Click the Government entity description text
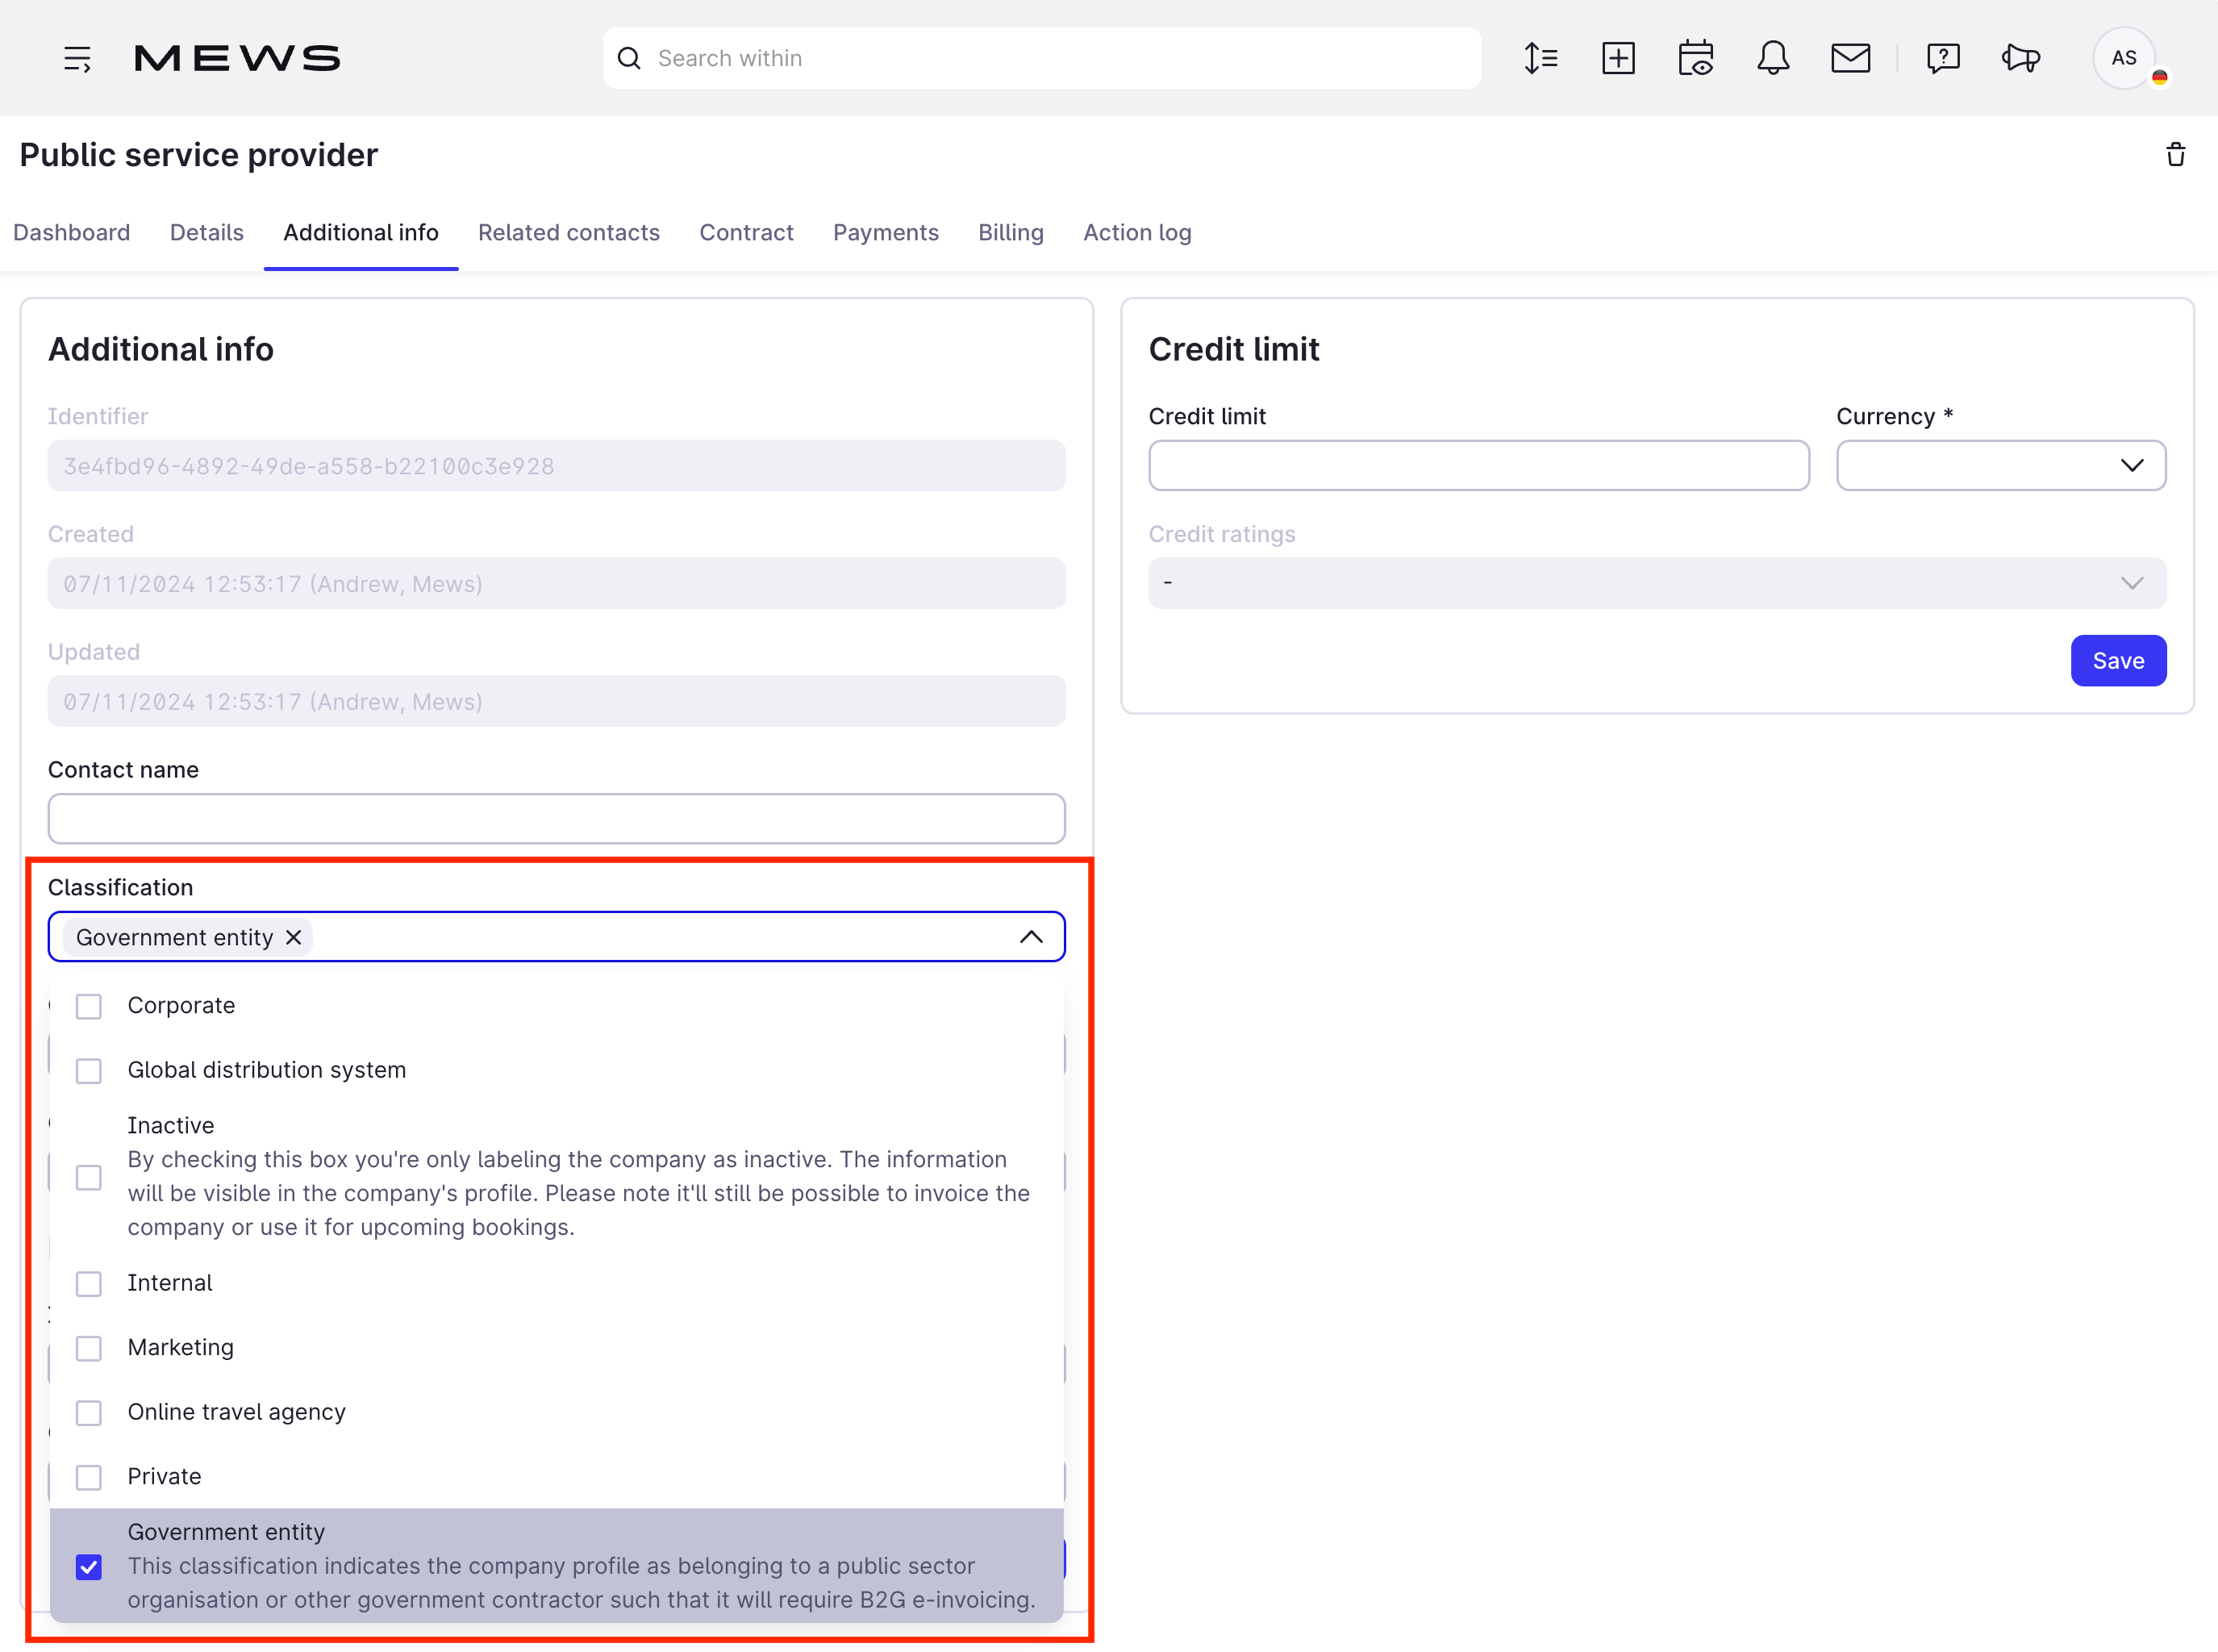2218x1652 pixels. [x=581, y=1583]
